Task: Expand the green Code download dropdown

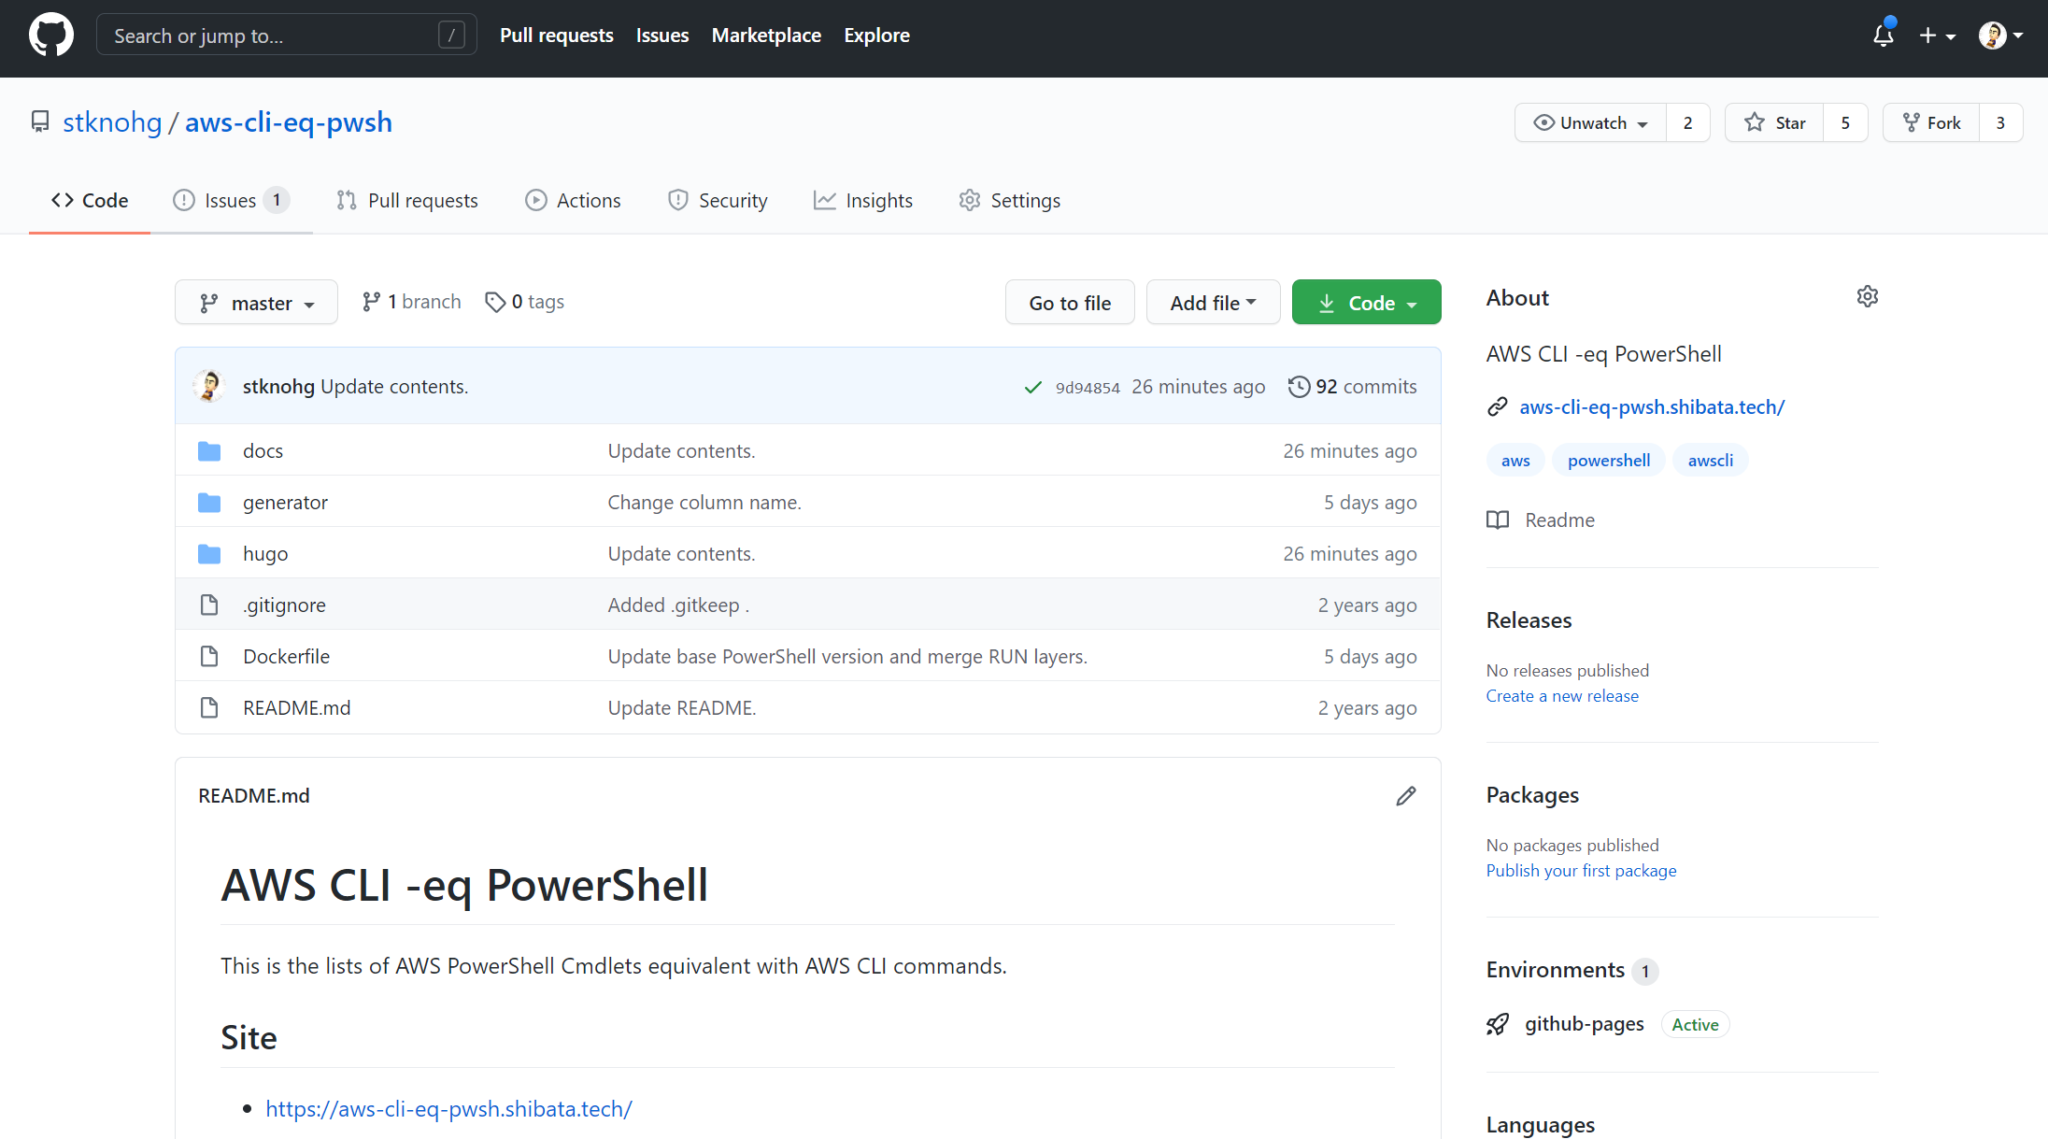Action: 1366,303
